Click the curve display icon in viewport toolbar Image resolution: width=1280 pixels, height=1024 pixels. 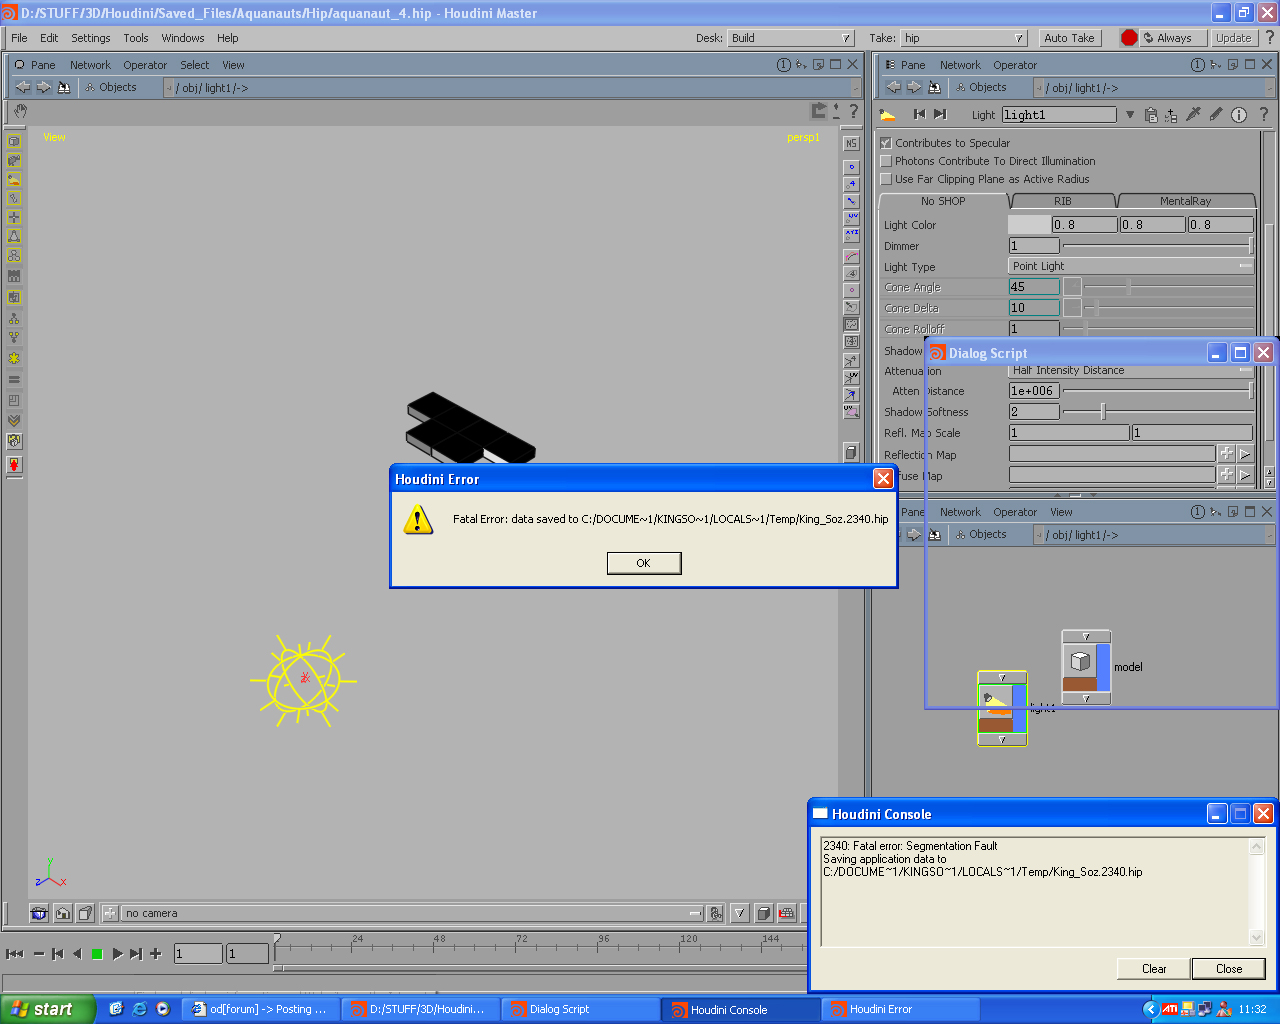pyautogui.click(x=851, y=257)
